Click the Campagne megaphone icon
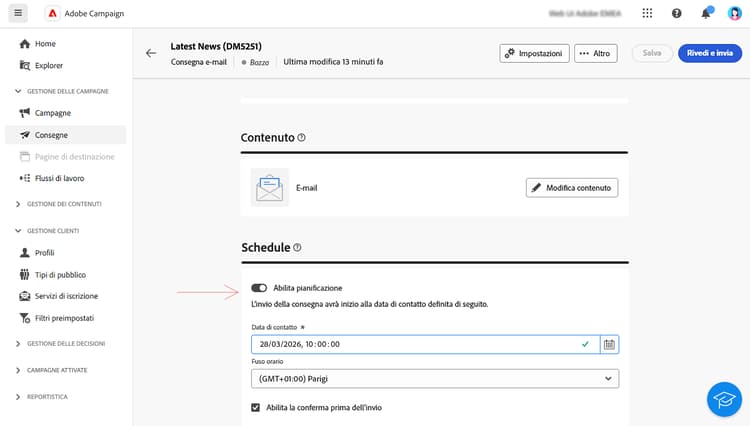 (25, 113)
